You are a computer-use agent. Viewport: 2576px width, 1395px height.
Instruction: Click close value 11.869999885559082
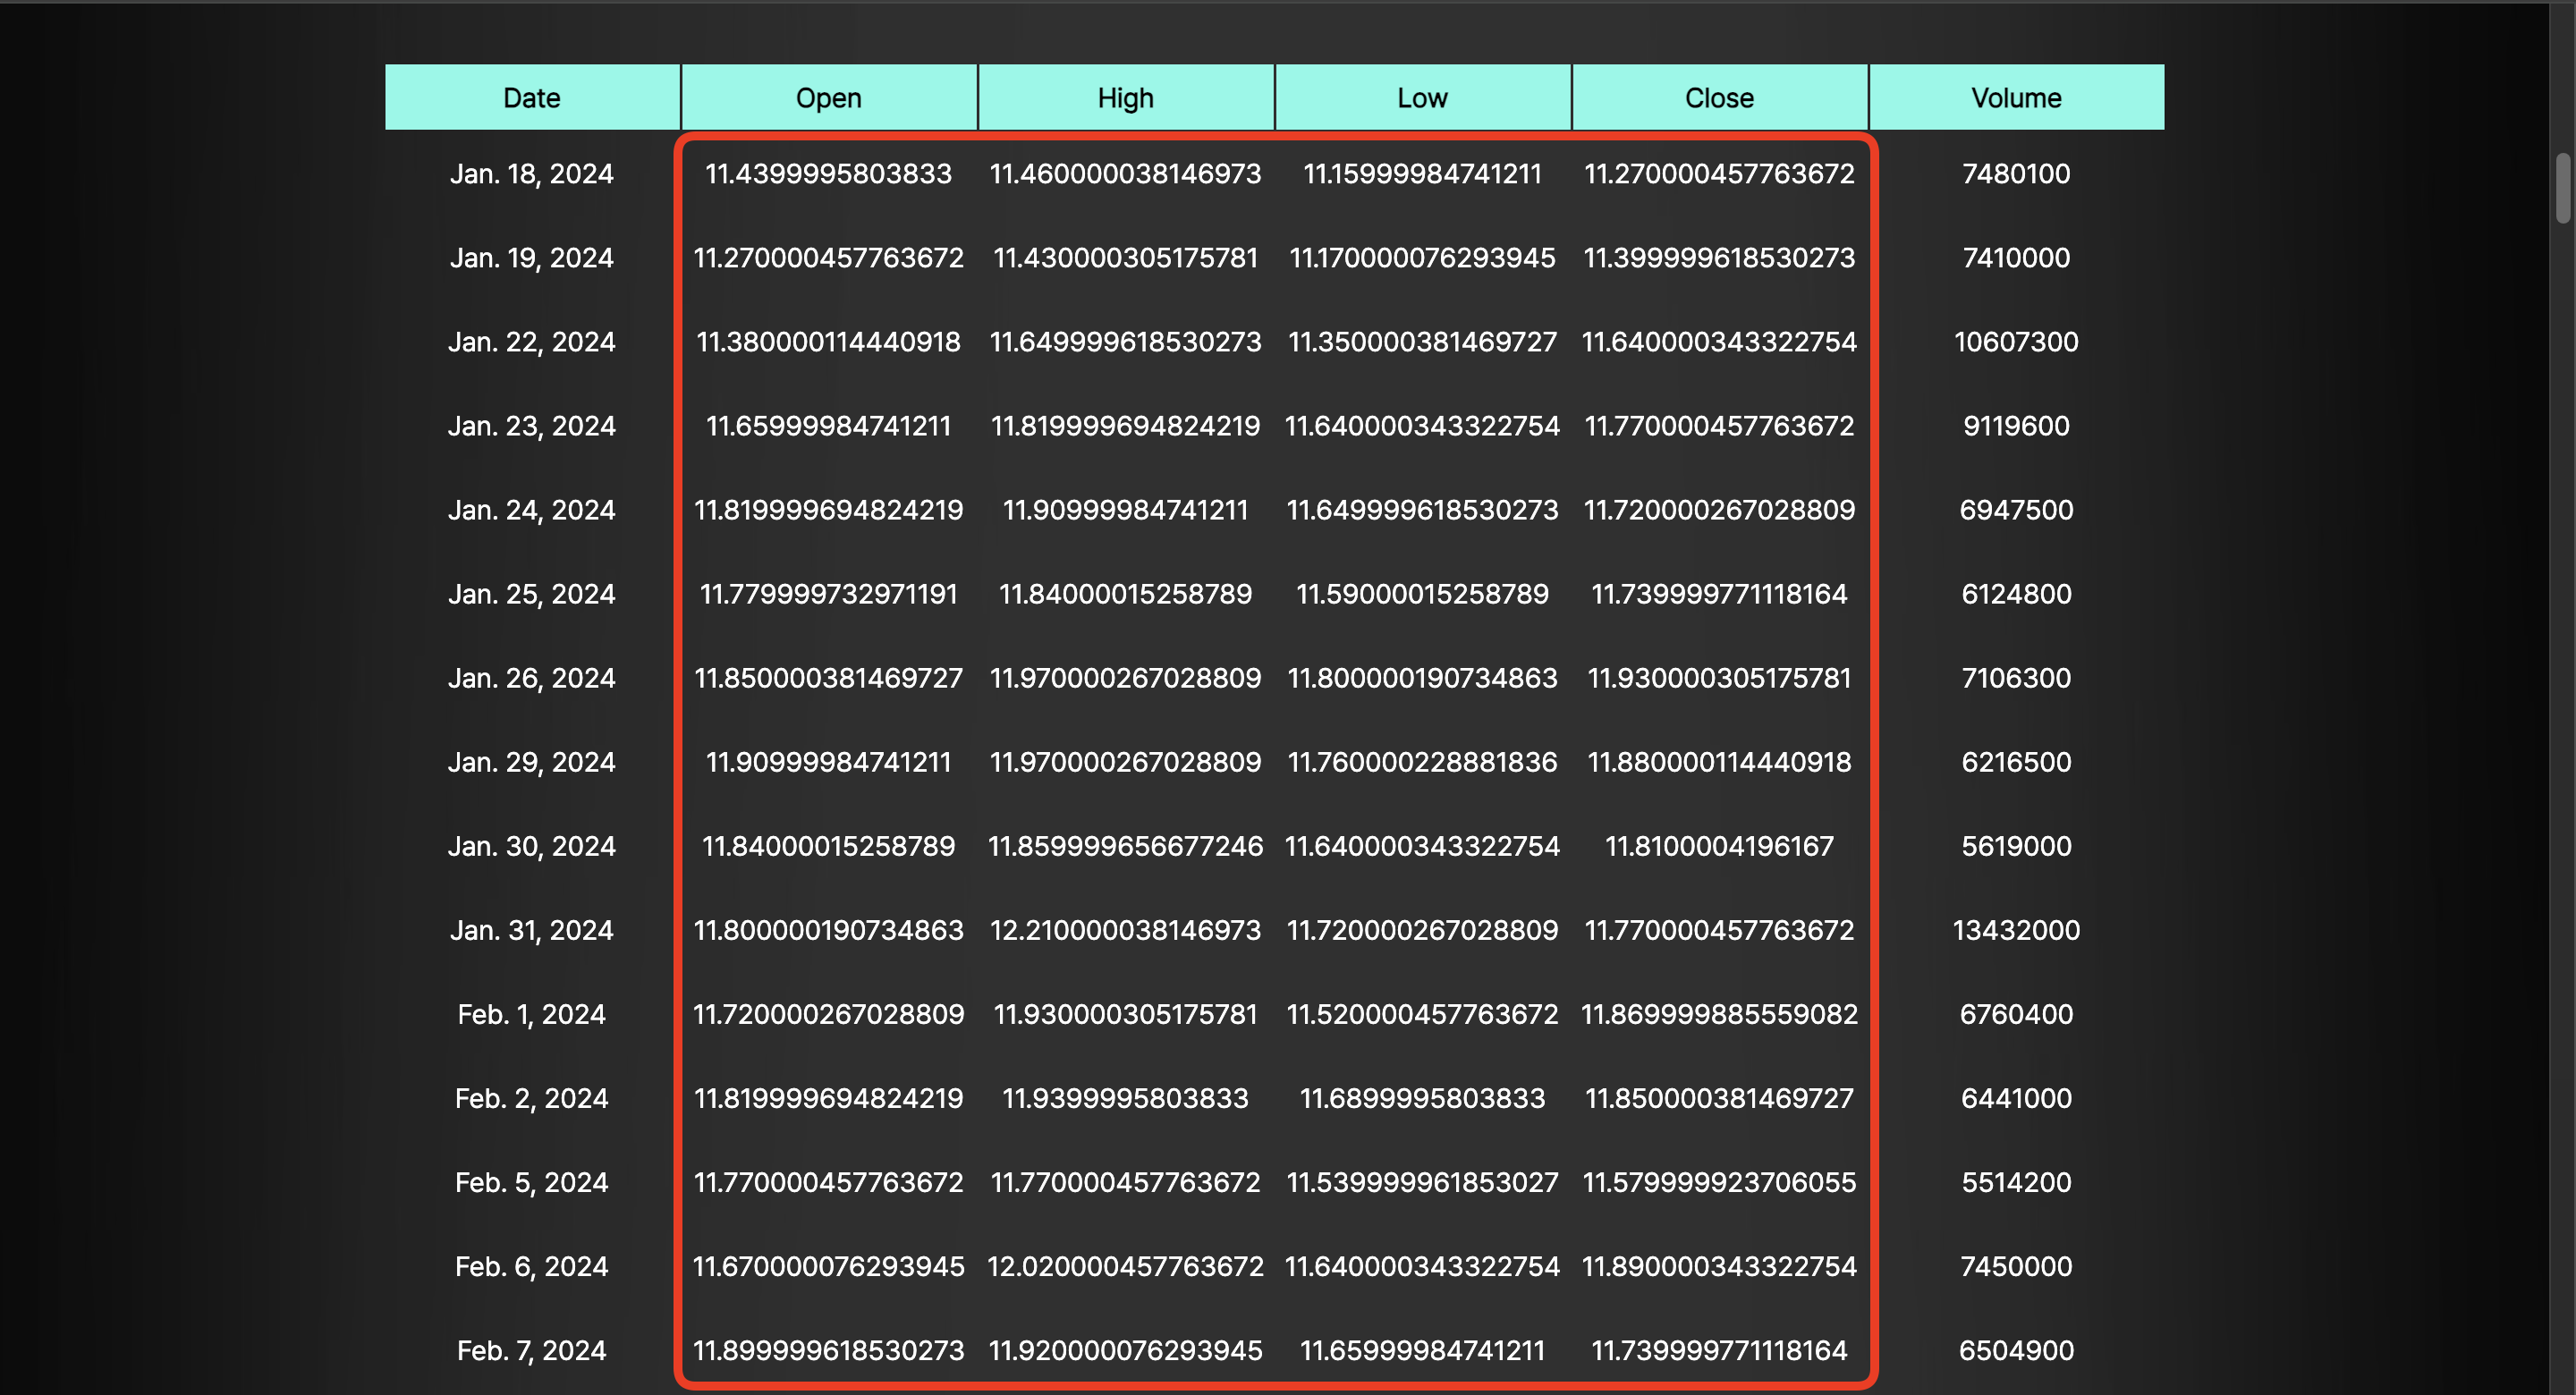tap(1720, 1014)
